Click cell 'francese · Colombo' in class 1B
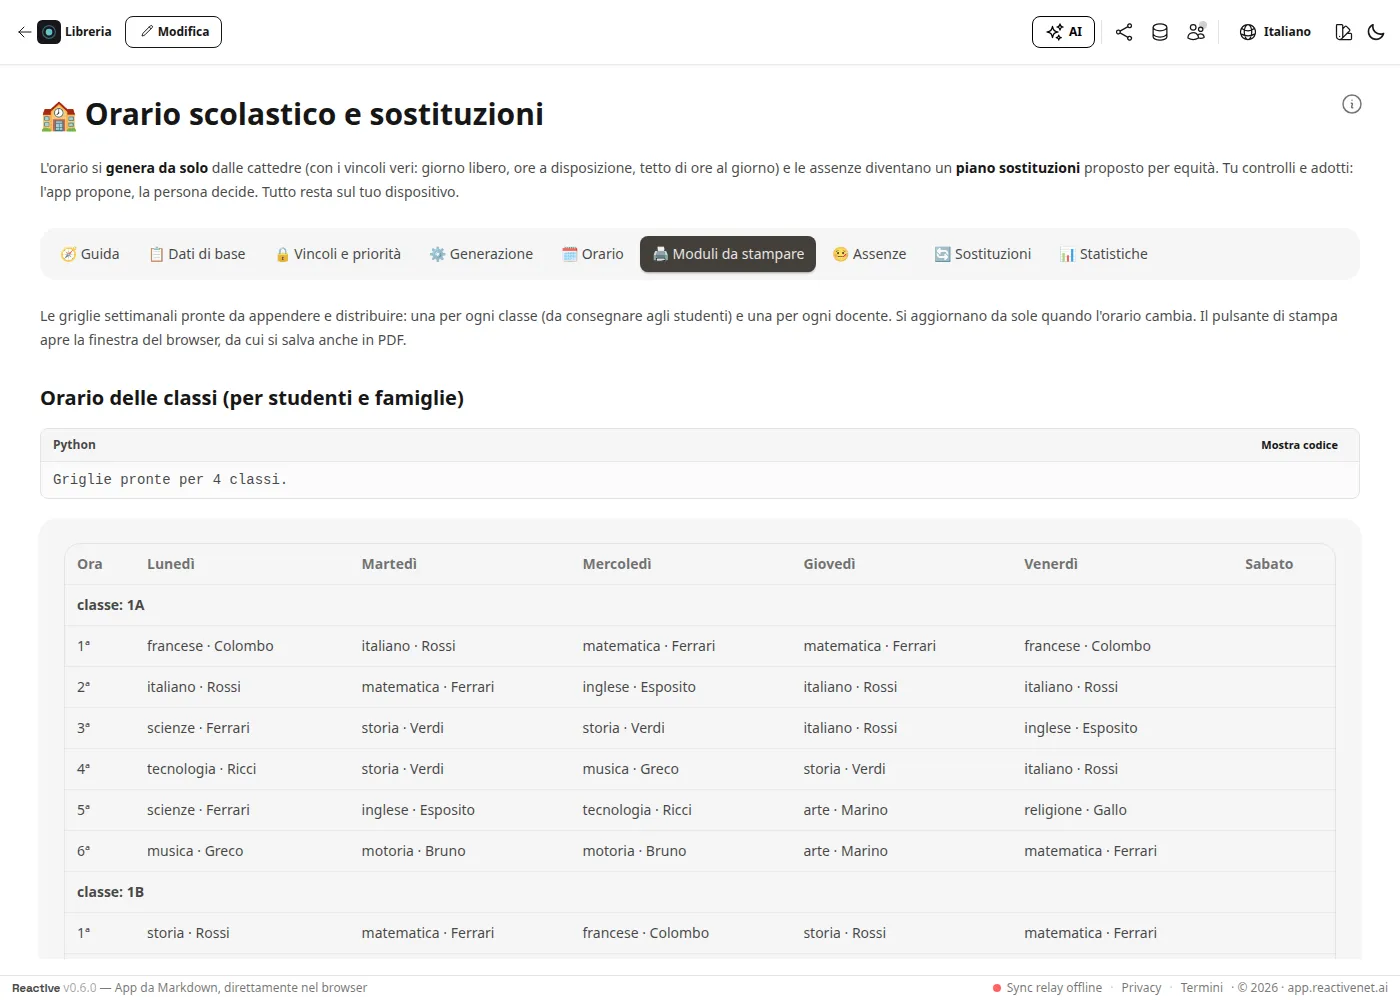This screenshot has height=1000, width=1400. [646, 933]
